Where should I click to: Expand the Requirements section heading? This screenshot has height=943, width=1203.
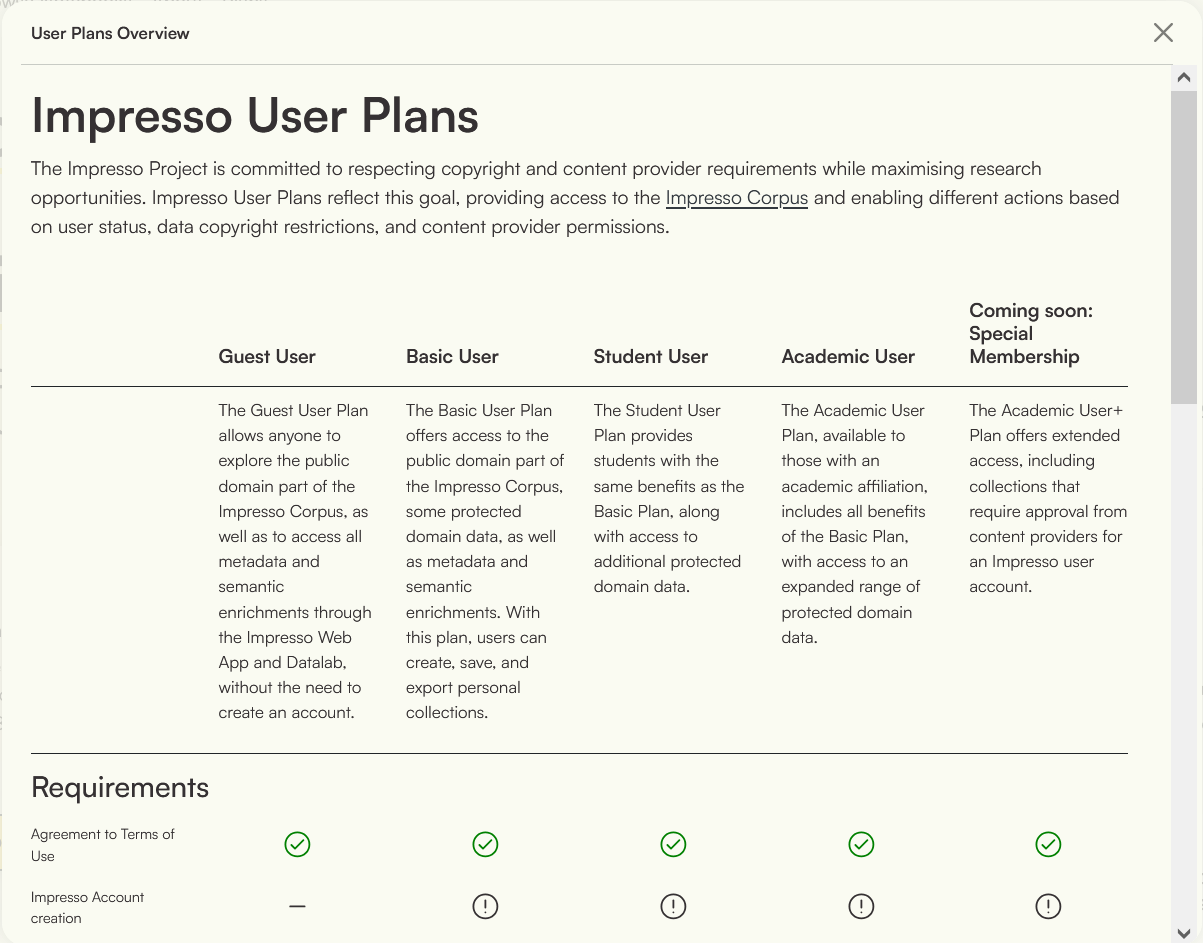120,788
